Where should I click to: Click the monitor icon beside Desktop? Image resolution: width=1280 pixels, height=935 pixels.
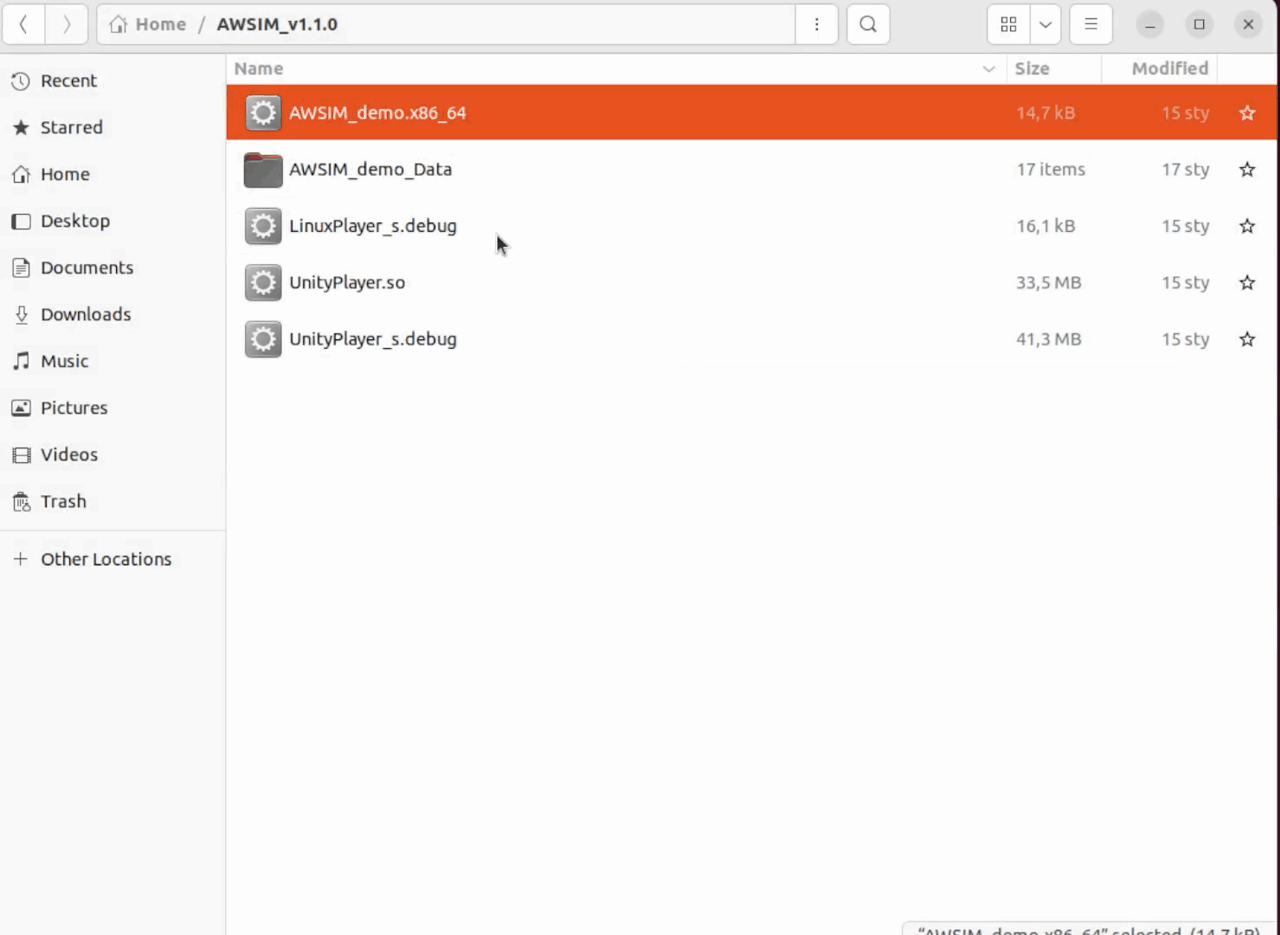tap(20, 221)
